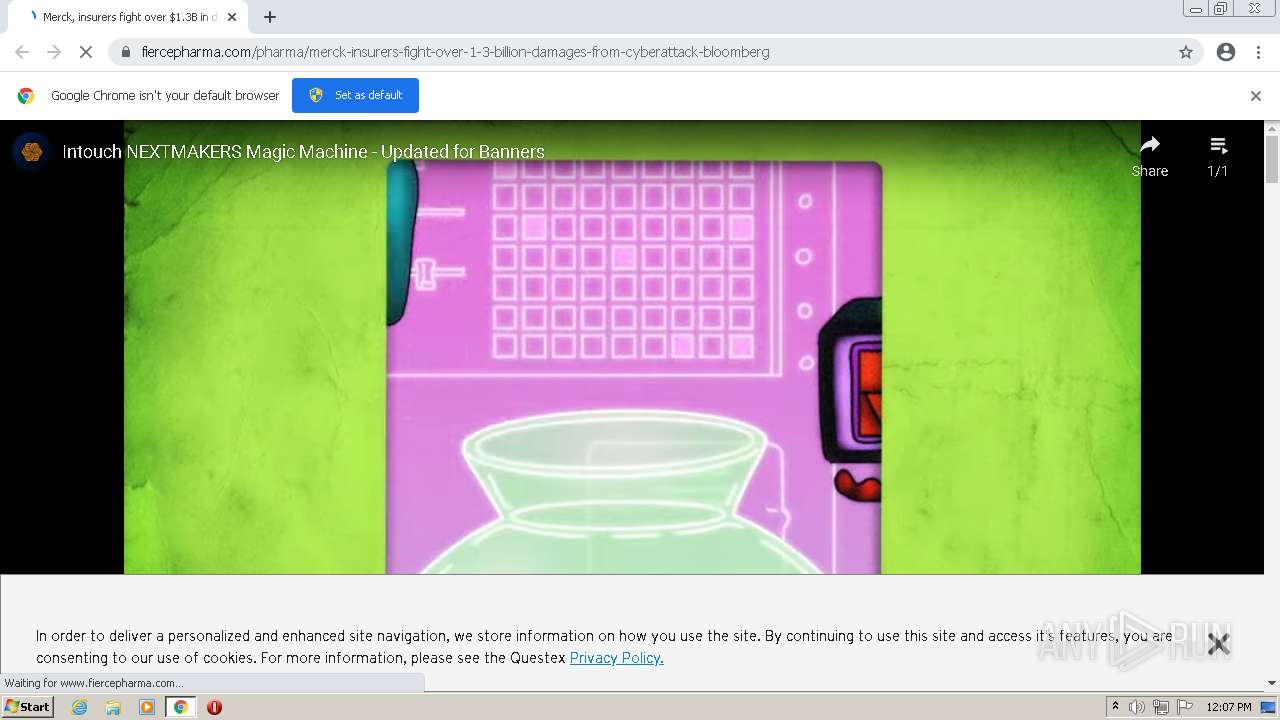Stop loading the page
Image resolution: width=1280 pixels, height=720 pixels.
coord(86,52)
